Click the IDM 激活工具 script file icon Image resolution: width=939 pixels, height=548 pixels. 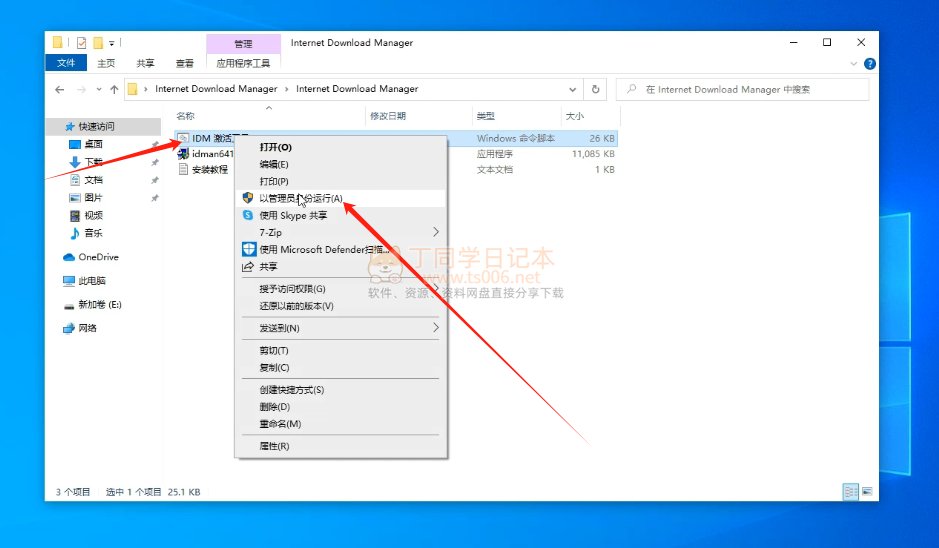(x=183, y=138)
